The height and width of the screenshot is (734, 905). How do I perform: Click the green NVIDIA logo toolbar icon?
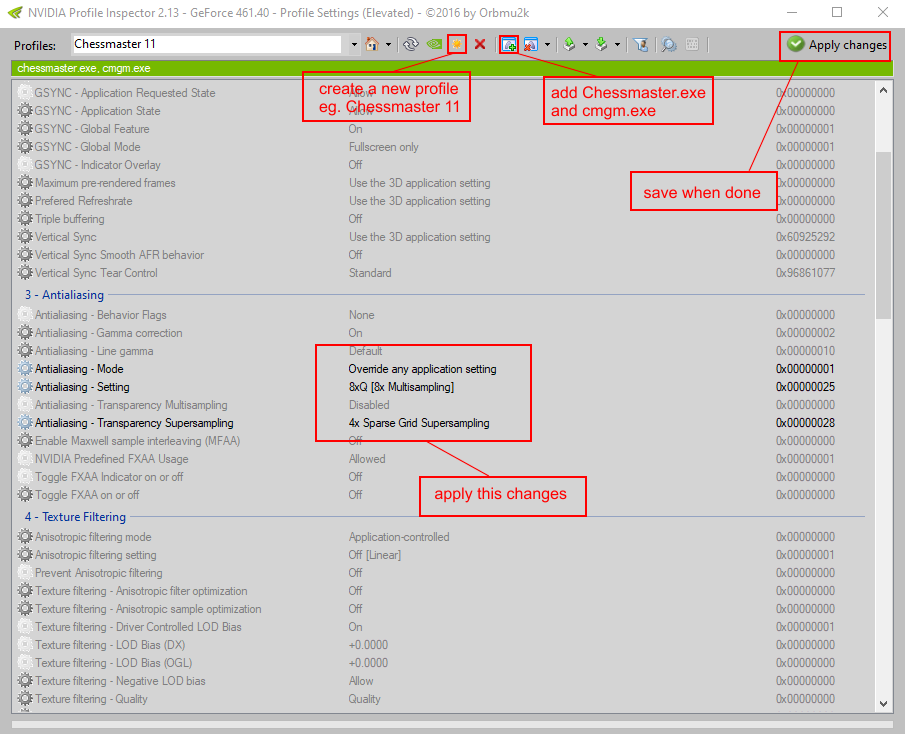pos(434,44)
